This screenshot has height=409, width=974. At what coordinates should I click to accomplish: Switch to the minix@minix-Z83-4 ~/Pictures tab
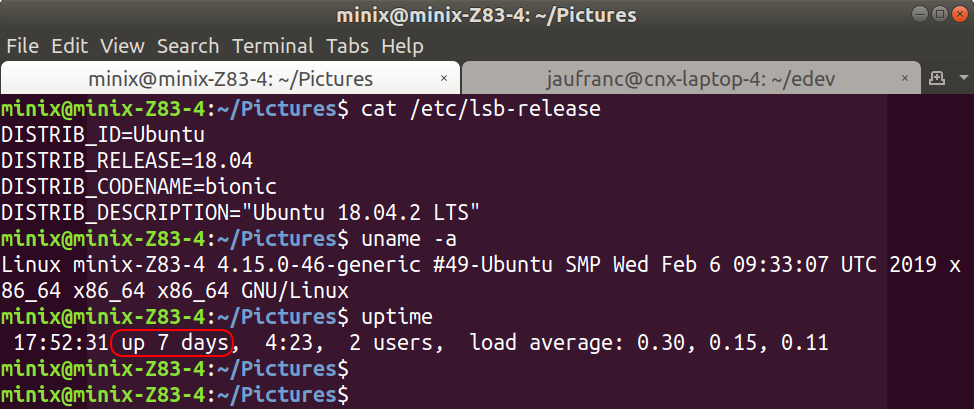[230, 78]
